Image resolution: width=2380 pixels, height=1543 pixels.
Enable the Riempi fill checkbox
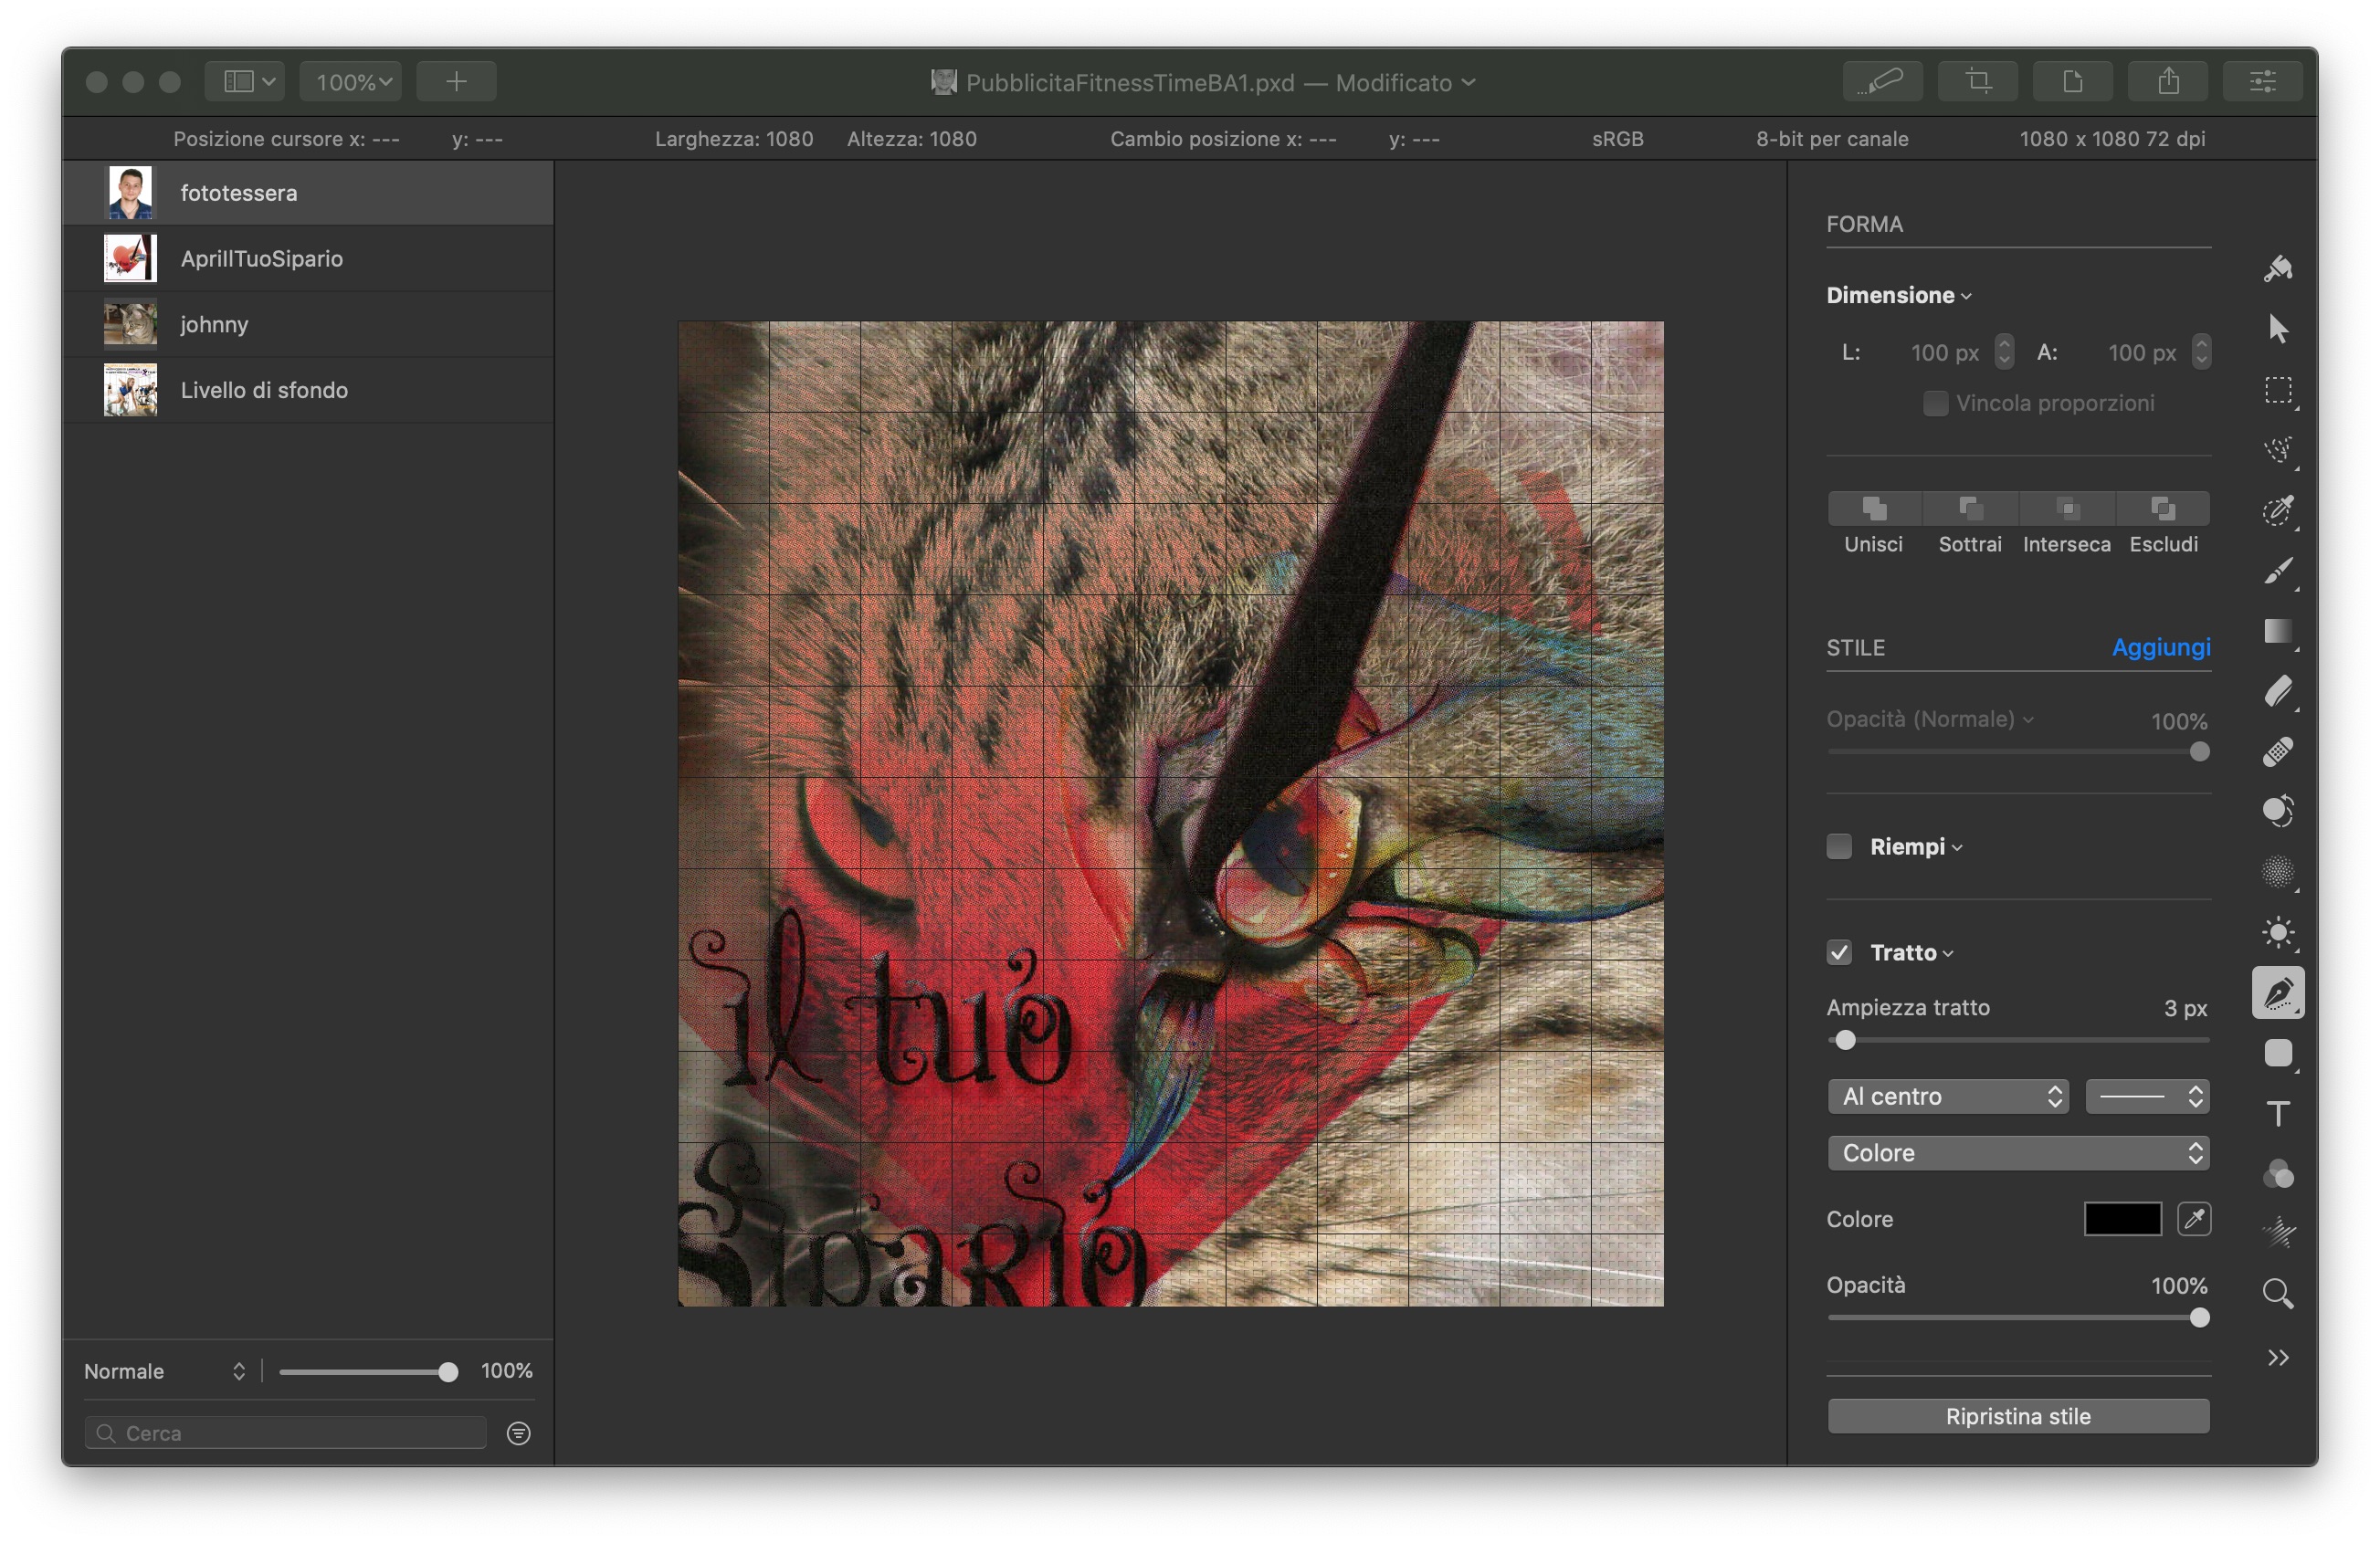1839,846
